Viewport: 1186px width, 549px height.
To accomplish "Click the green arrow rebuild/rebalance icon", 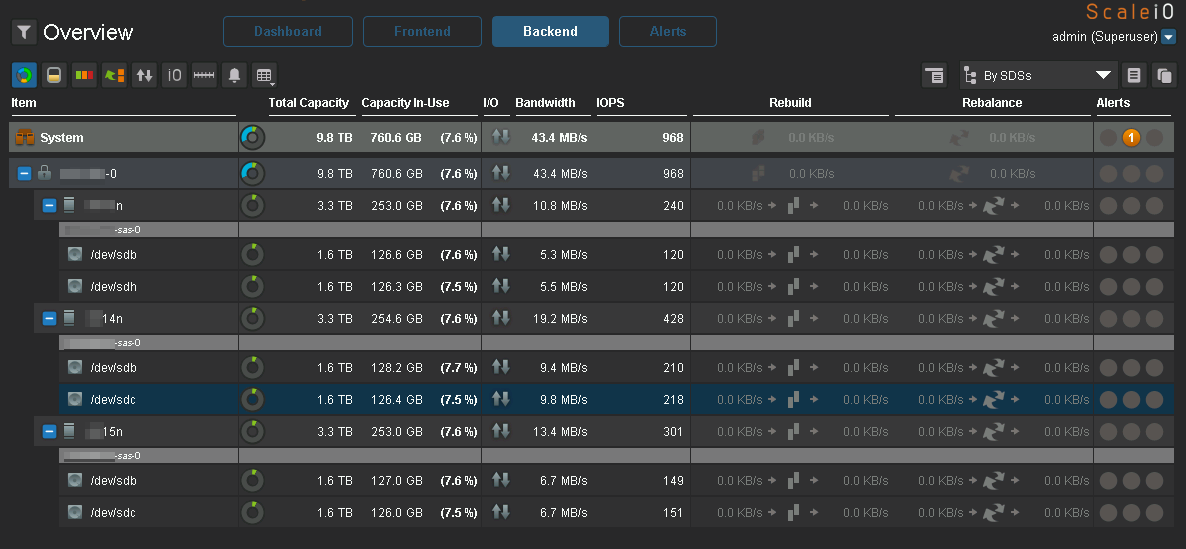I will [x=115, y=75].
